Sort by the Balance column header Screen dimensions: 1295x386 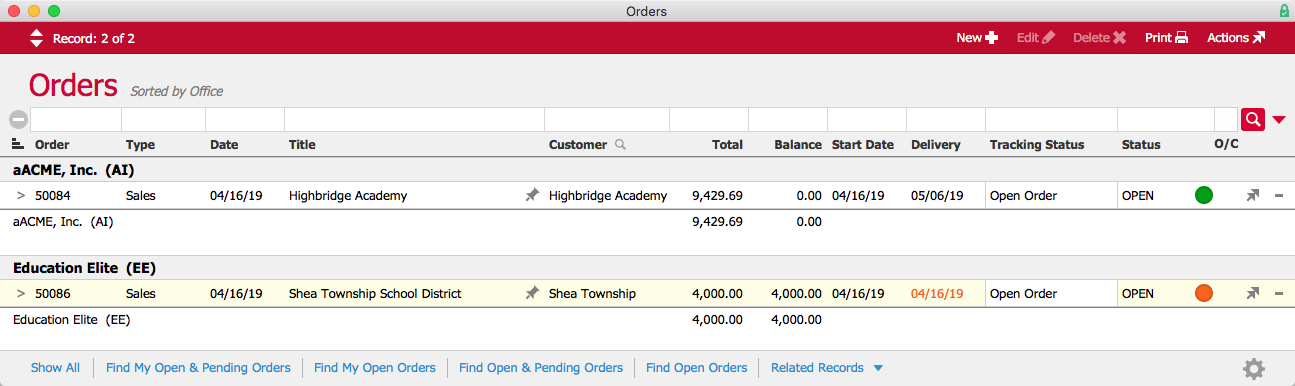coord(798,145)
